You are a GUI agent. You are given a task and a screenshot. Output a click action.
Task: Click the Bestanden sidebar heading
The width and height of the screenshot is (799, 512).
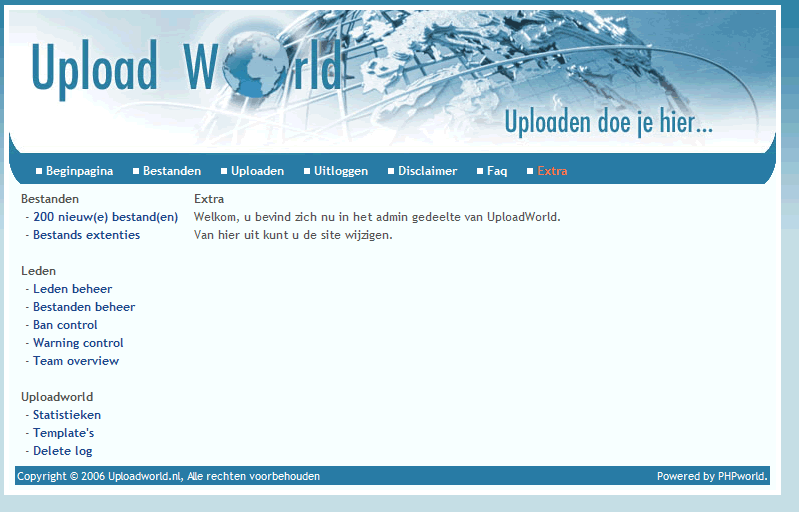click(50, 199)
